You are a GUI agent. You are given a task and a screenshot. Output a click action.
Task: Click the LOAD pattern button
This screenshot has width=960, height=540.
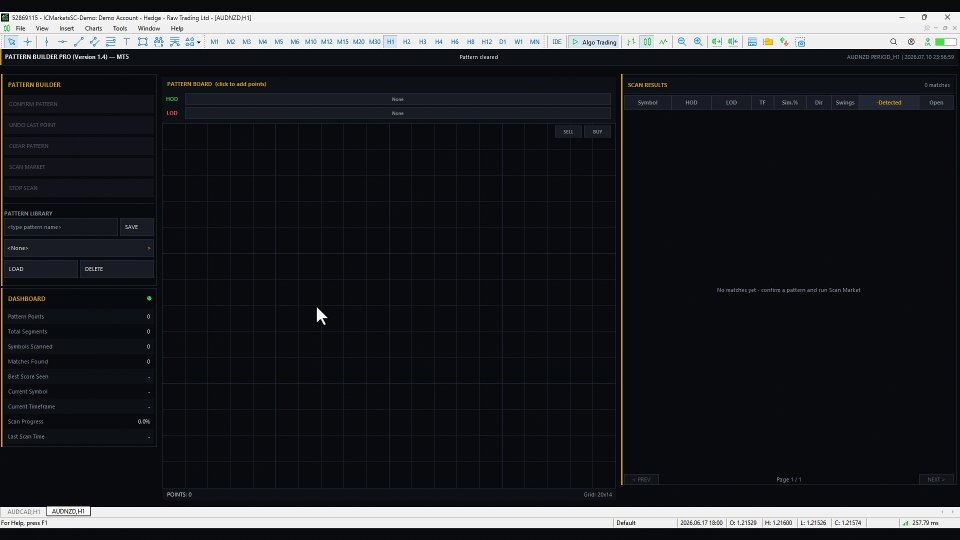coord(41,269)
